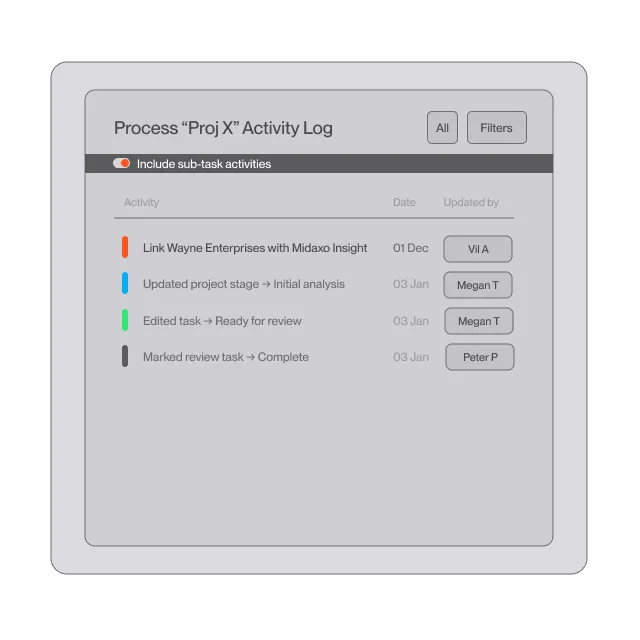Click the blue status marker for project stage
The width and height of the screenshot is (640, 640).
125,283
